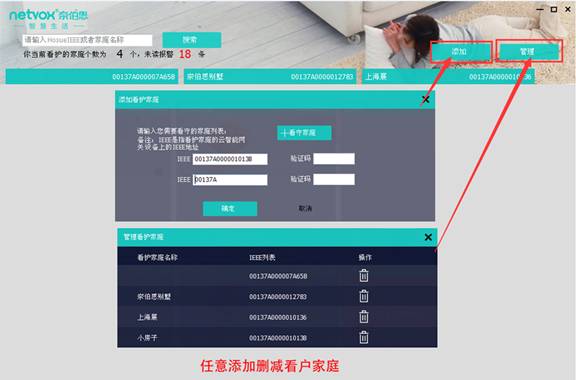Viewport: 576px width, 380px height.
Task: Delete the 小房子 family entry
Action: 364,337
